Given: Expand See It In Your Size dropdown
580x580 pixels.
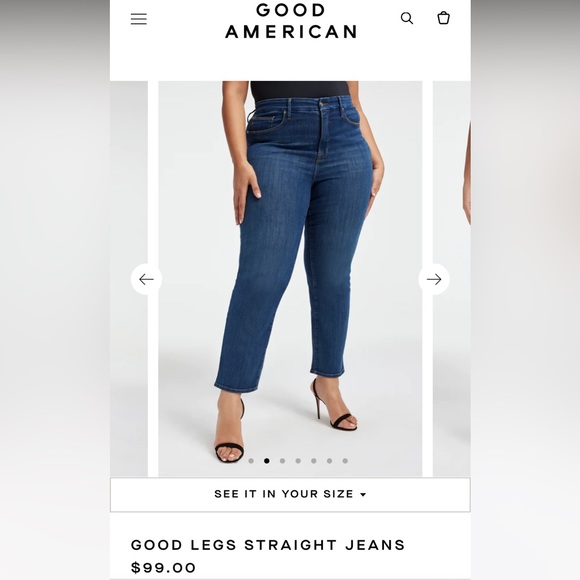Looking at the screenshot, I should coord(290,495).
